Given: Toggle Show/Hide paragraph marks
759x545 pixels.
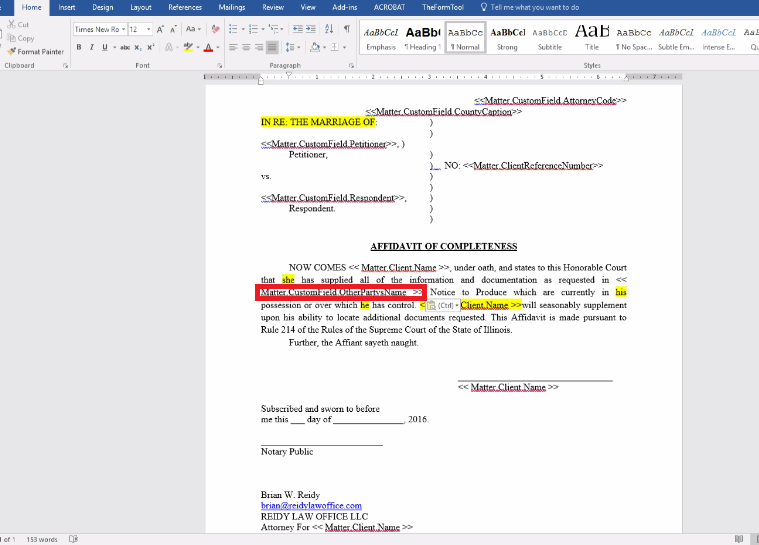Looking at the screenshot, I should tap(347, 30).
